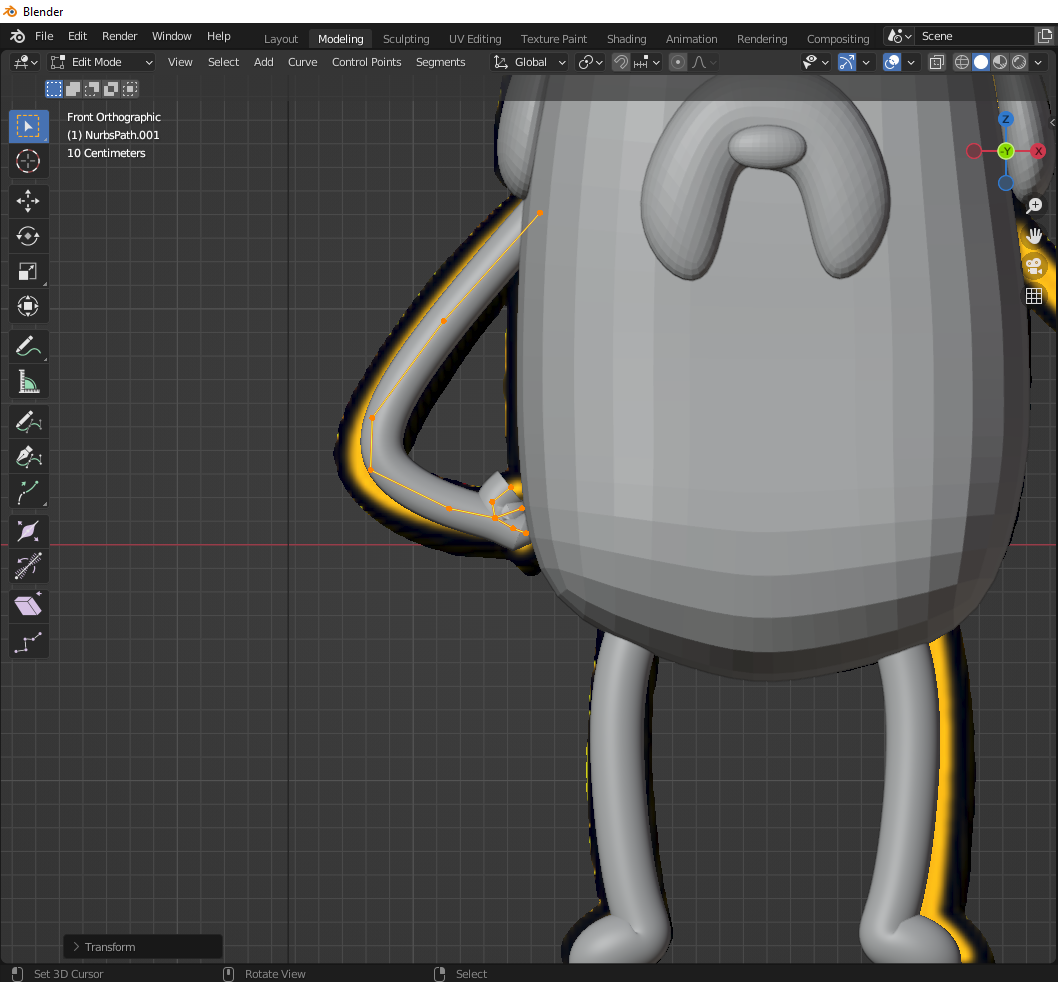Open the snapping options dropdown

point(647,63)
